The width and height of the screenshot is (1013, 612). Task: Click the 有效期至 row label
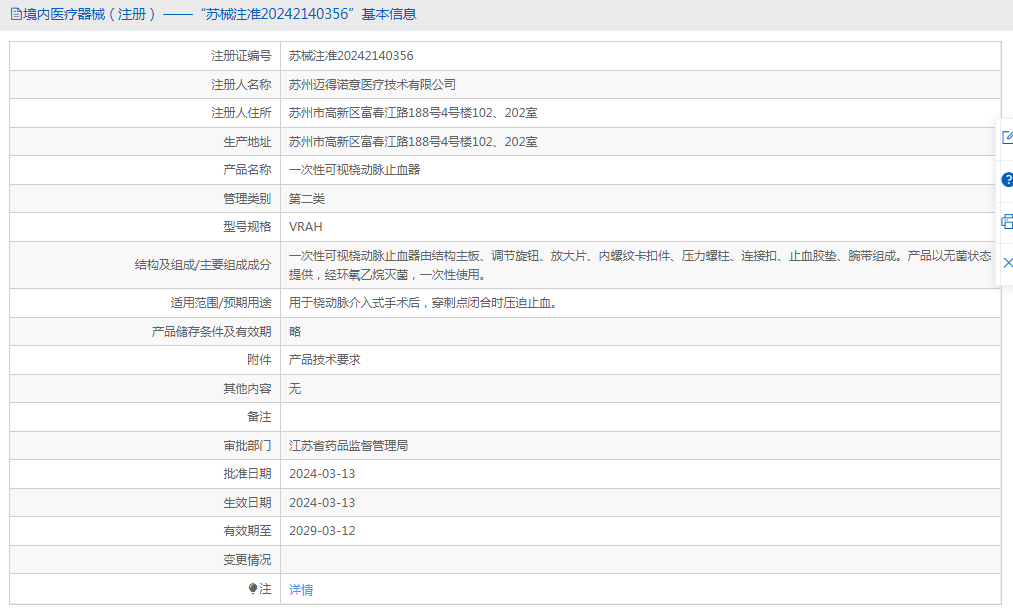(x=247, y=531)
